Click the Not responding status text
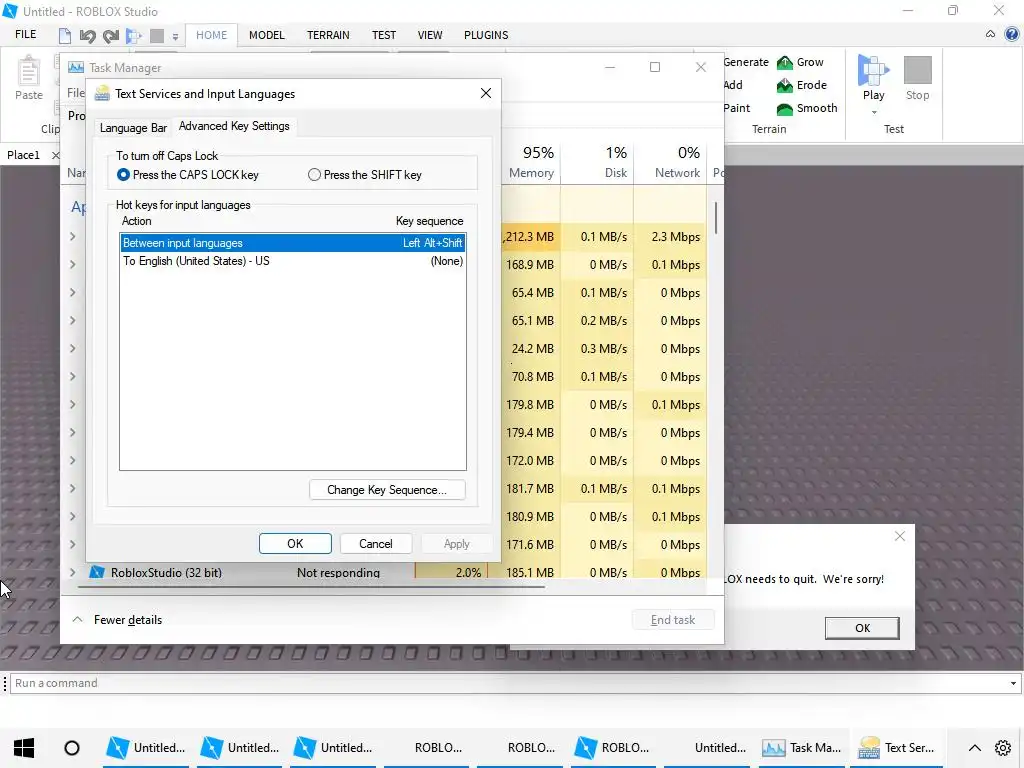Screen dimensions: 1024x768 pyautogui.click(x=338, y=572)
